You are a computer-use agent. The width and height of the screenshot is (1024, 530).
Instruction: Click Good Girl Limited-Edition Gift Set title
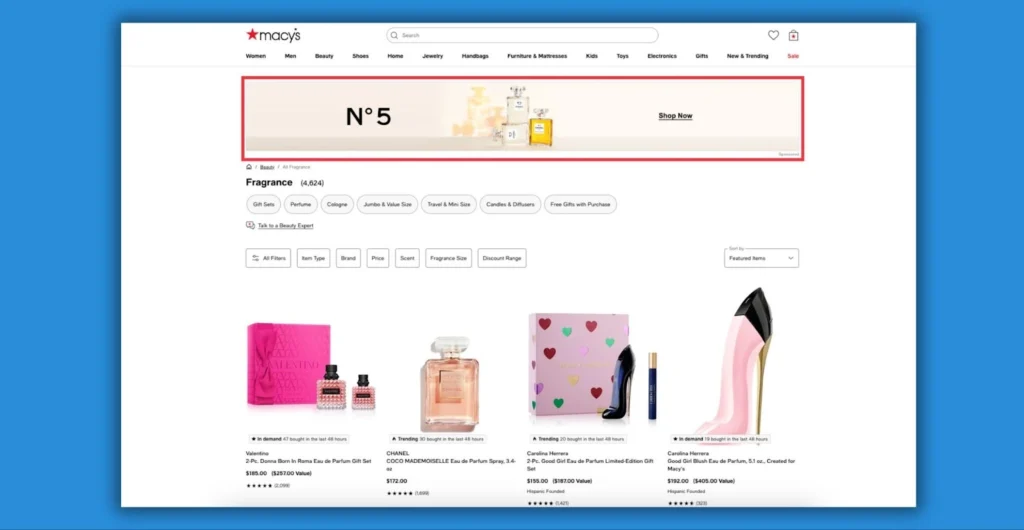pyautogui.click(x=590, y=465)
